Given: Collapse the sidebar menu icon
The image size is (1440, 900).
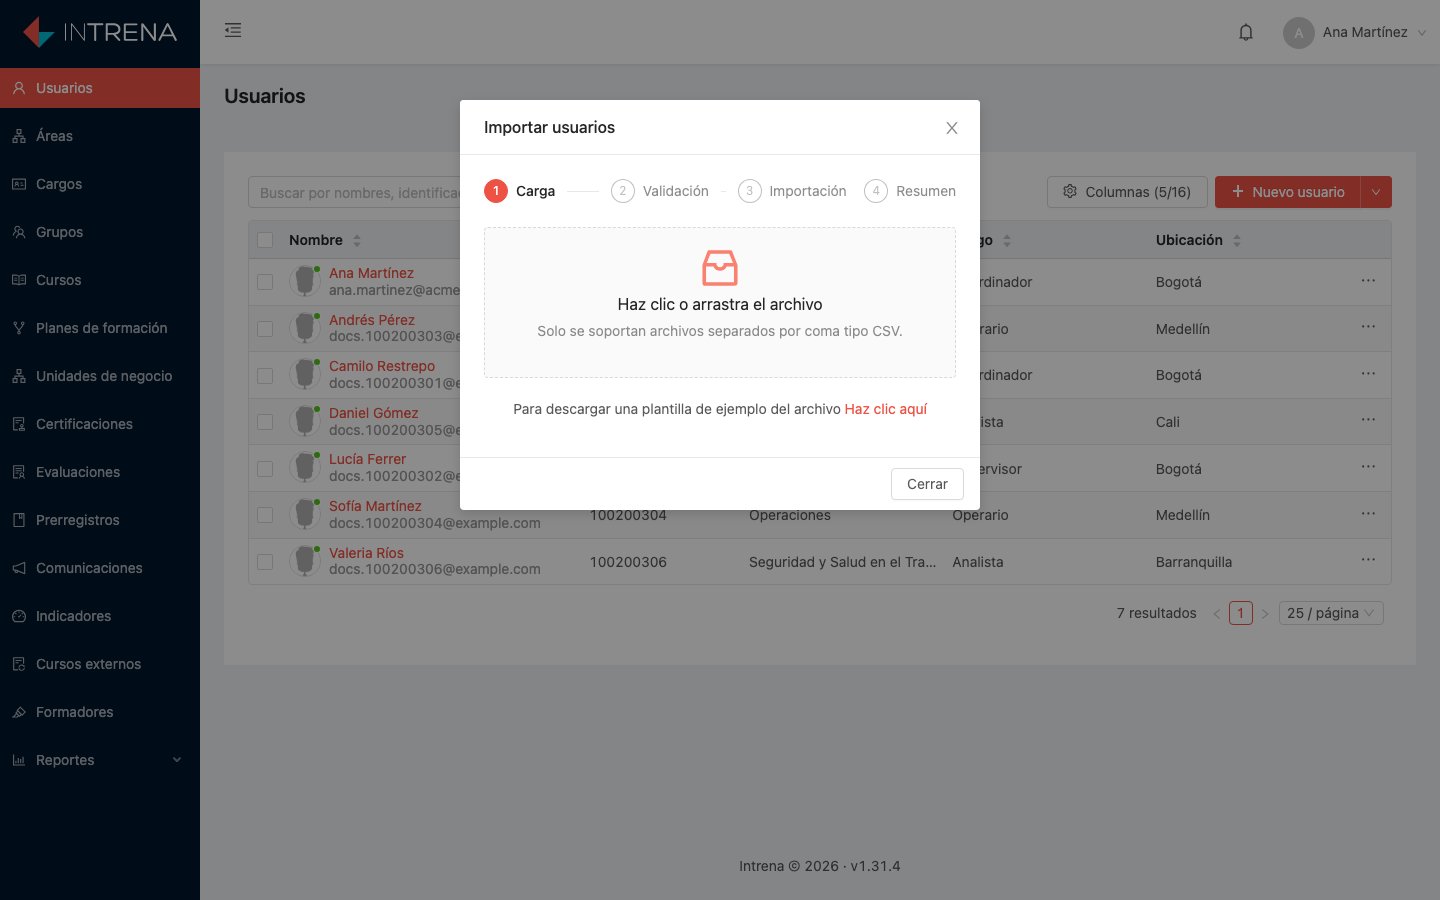Looking at the screenshot, I should (233, 30).
